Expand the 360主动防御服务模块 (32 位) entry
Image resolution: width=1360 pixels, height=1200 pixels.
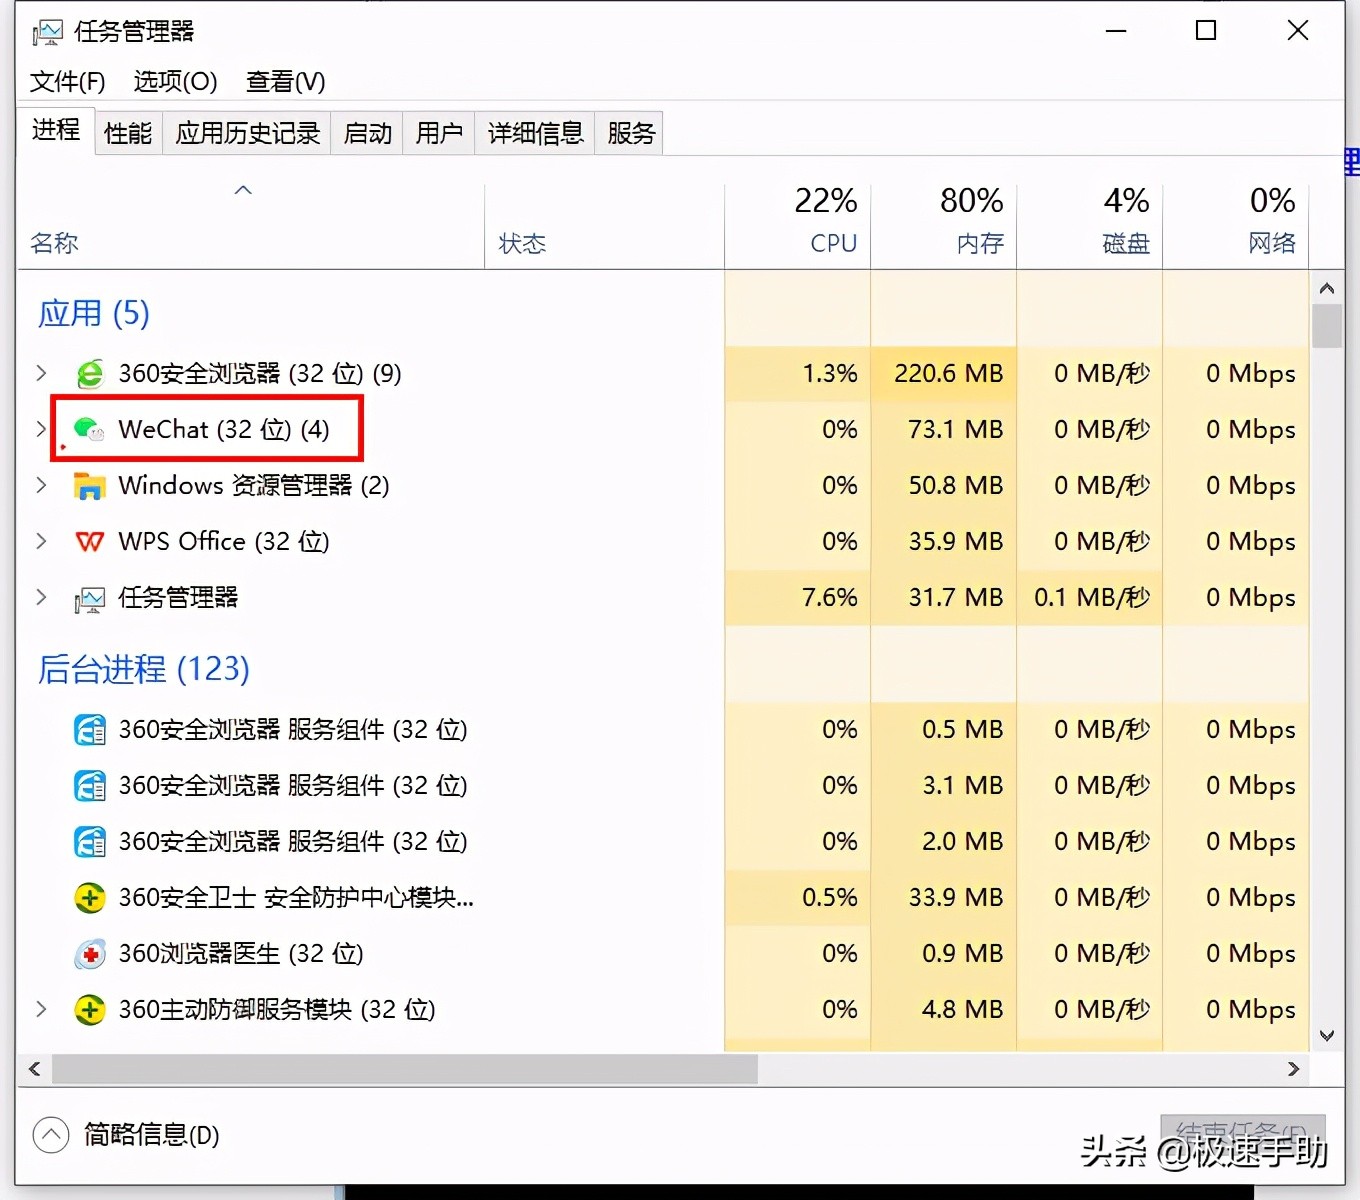pos(41,1009)
